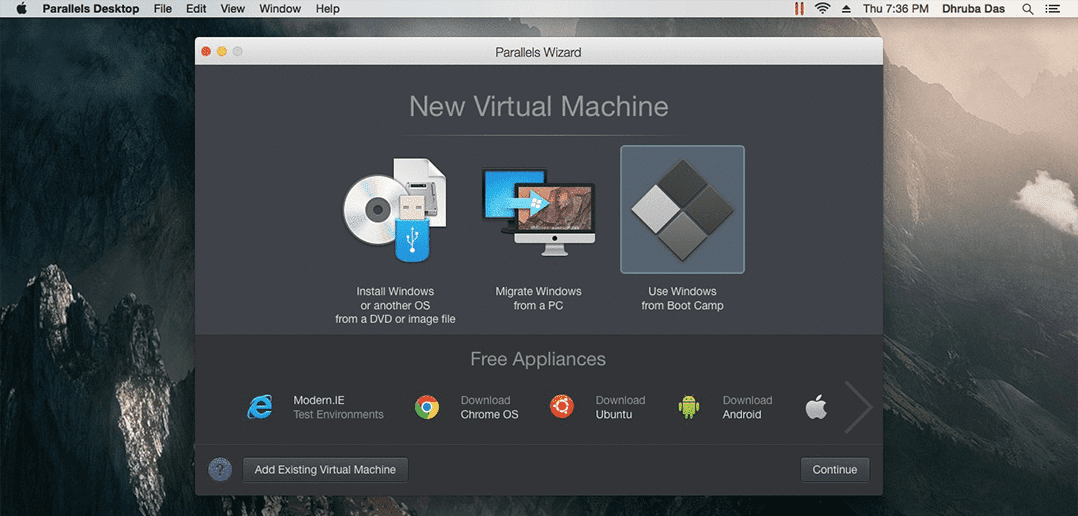
Task: Close the Parallels Wizard window
Action: pyautogui.click(x=206, y=52)
